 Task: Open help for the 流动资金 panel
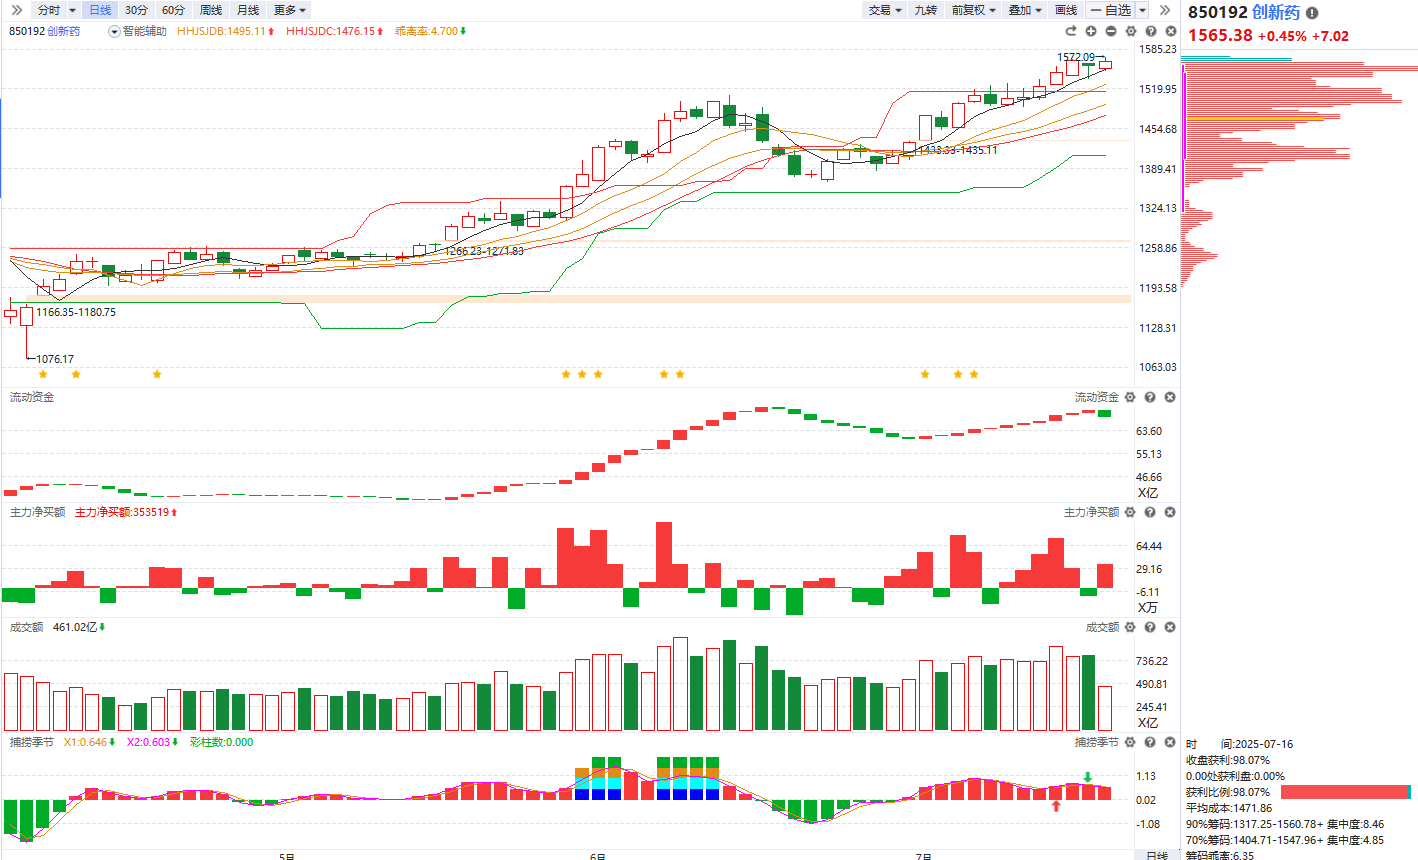click(1150, 397)
